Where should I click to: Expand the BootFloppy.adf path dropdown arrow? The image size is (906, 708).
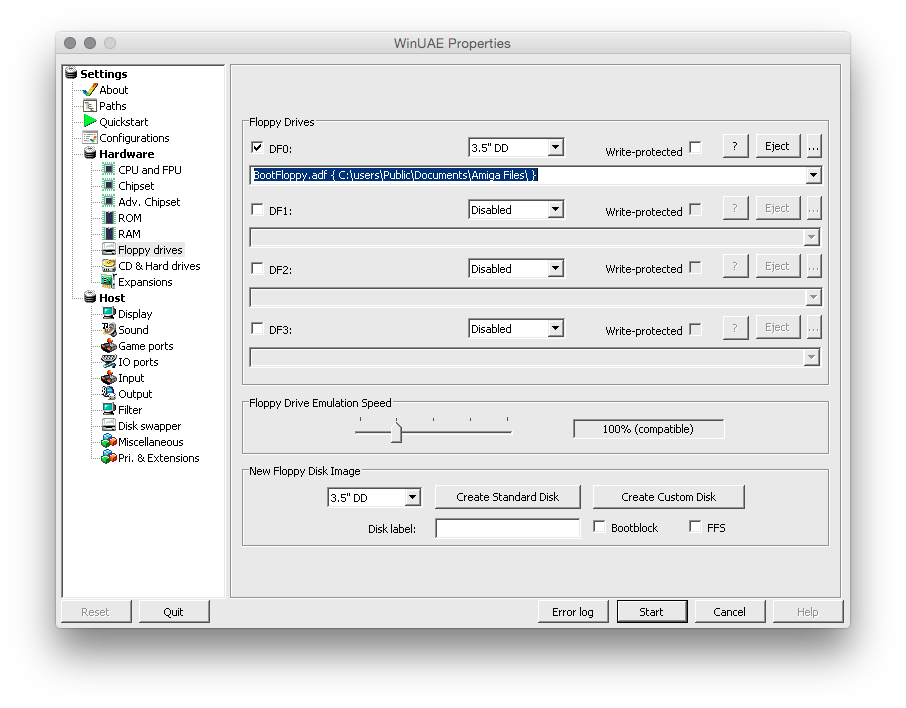point(813,175)
